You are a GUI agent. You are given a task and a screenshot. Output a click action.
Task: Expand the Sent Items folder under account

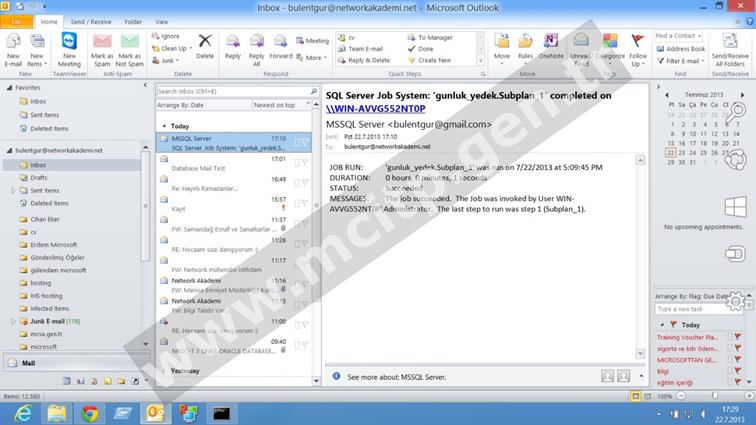13,191
